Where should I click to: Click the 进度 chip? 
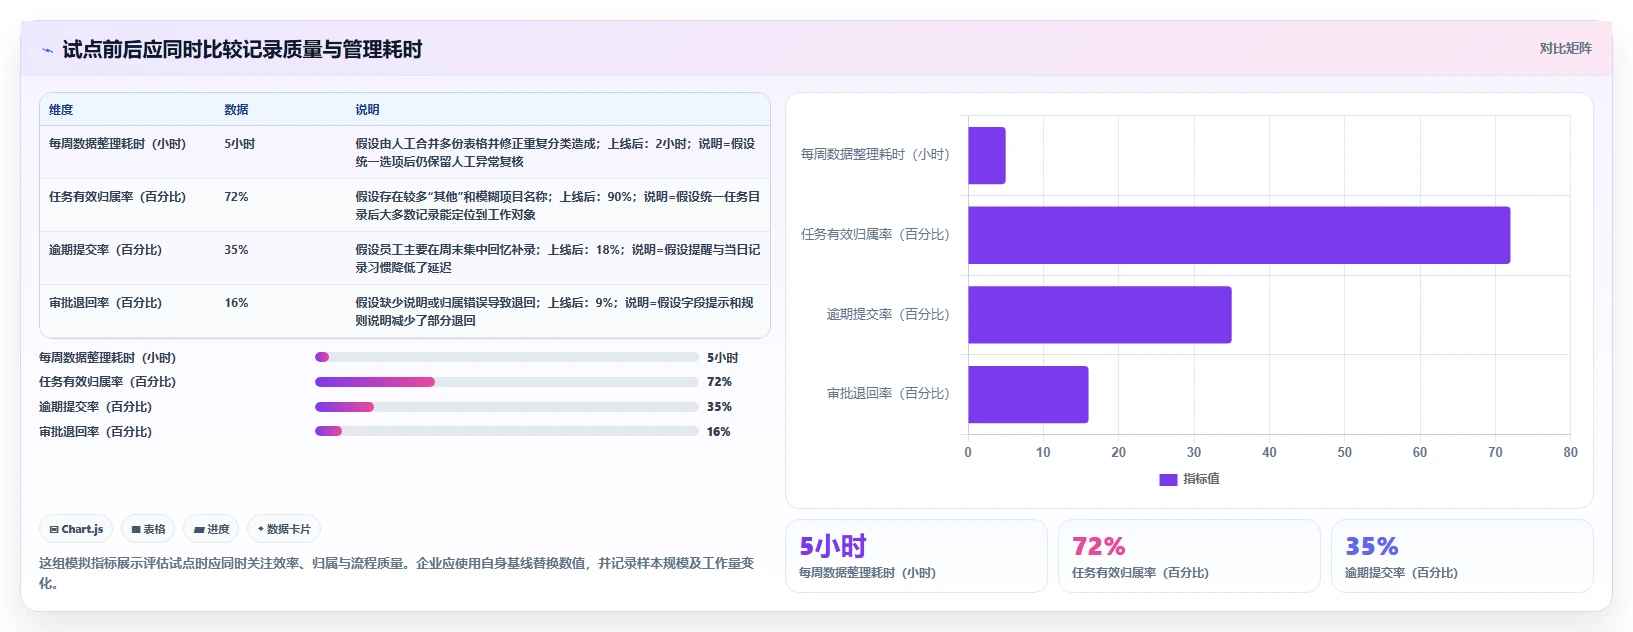pyautogui.click(x=211, y=529)
